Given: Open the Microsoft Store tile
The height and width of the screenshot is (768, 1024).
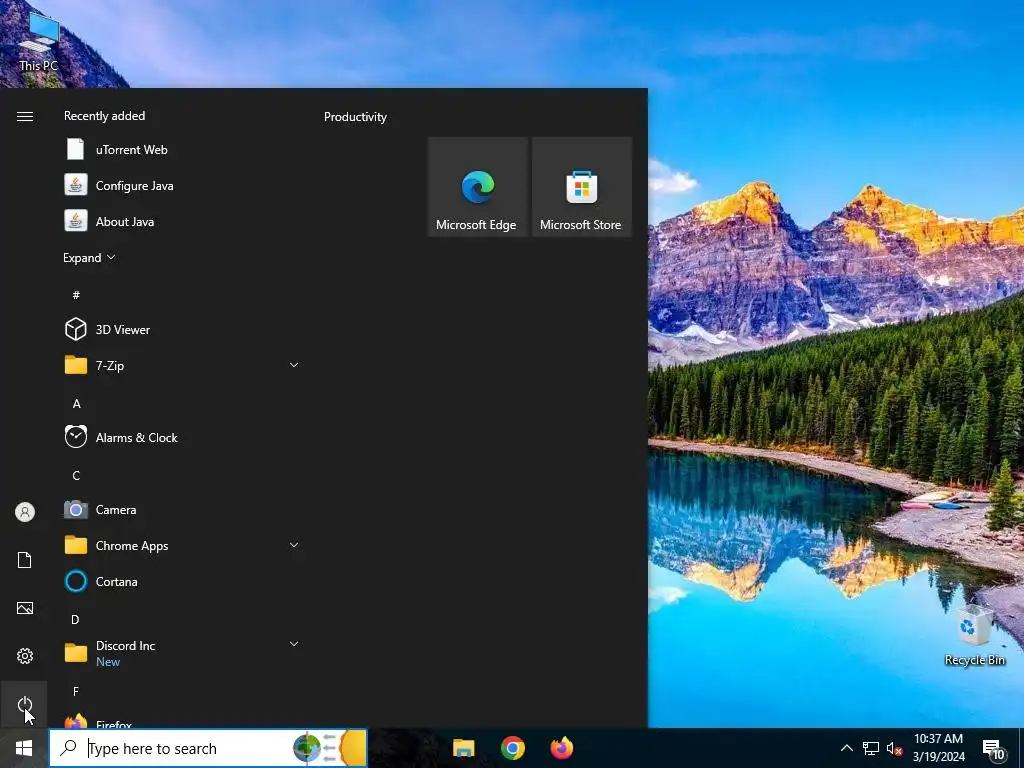Looking at the screenshot, I should coord(582,187).
